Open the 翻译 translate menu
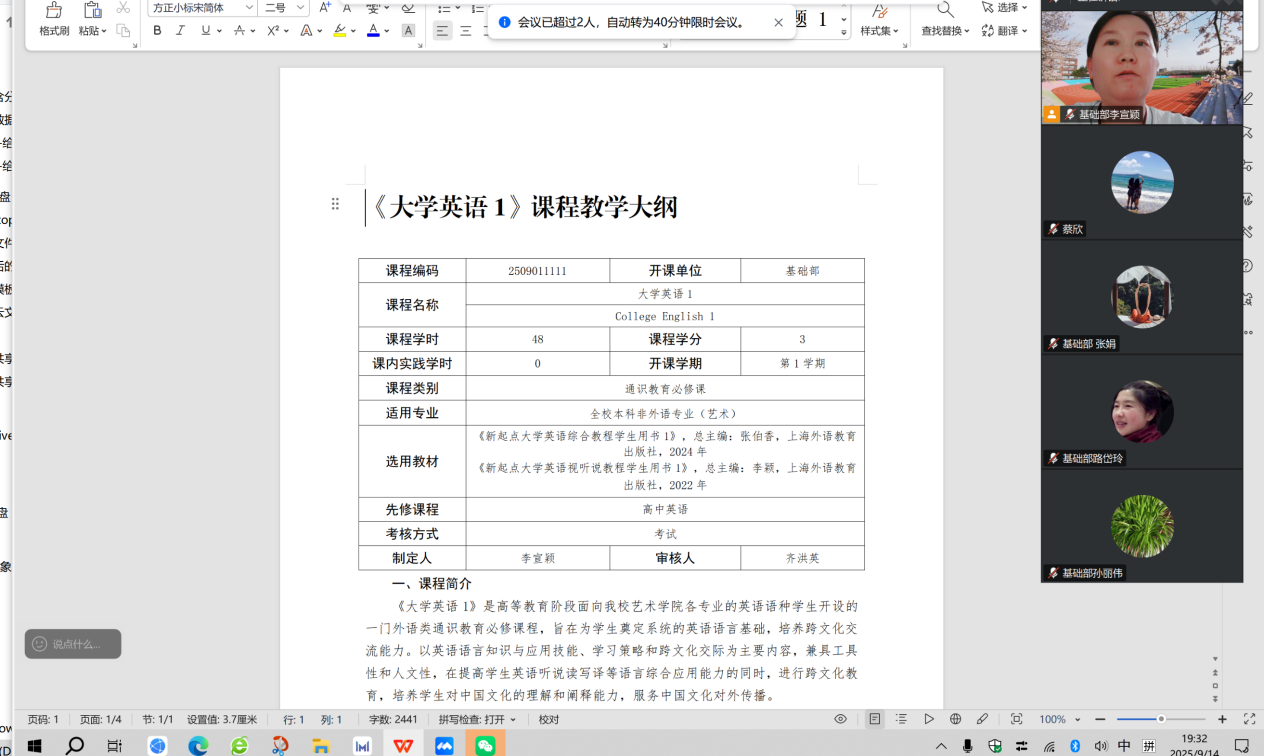Viewport: 1264px width, 756px height. point(1005,31)
